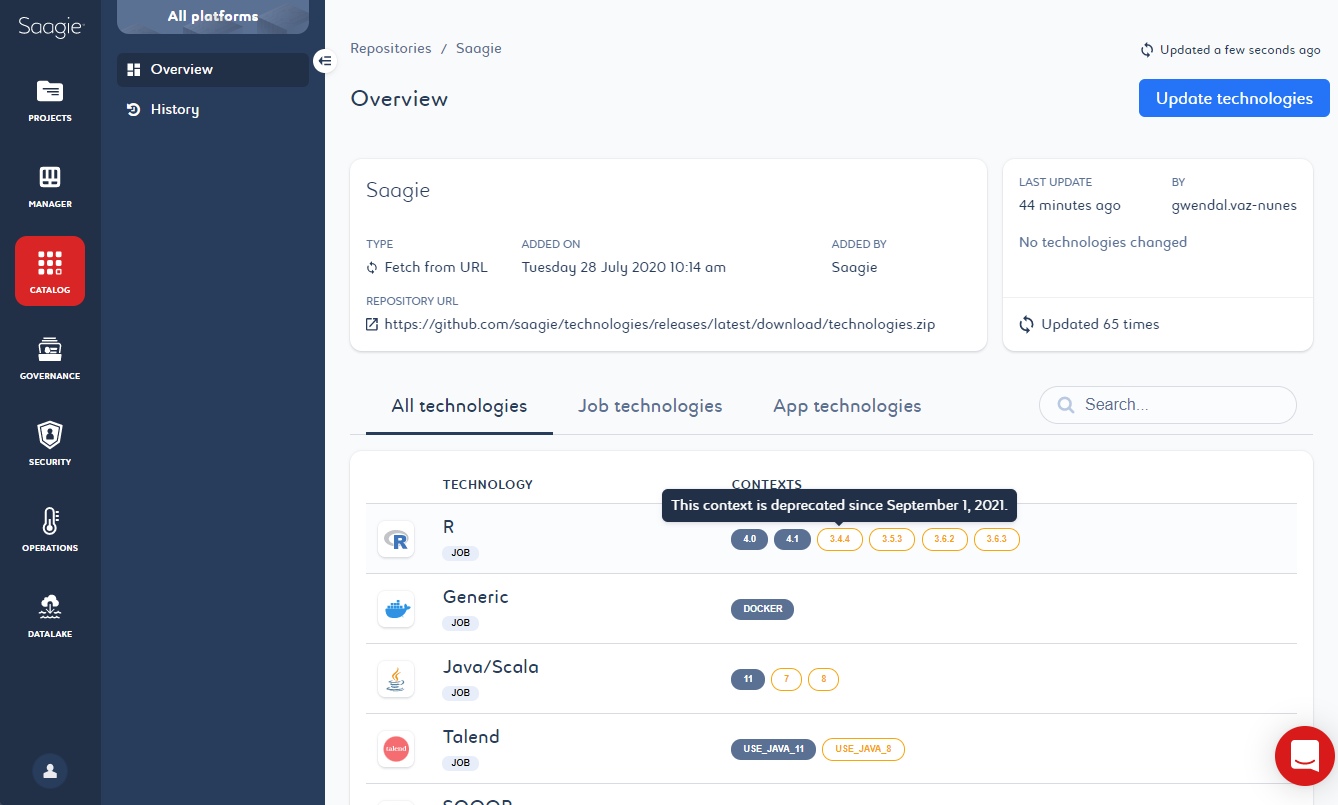1338x805 pixels.
Task: Click the R 3.6.2 context badge
Action: pos(944,539)
